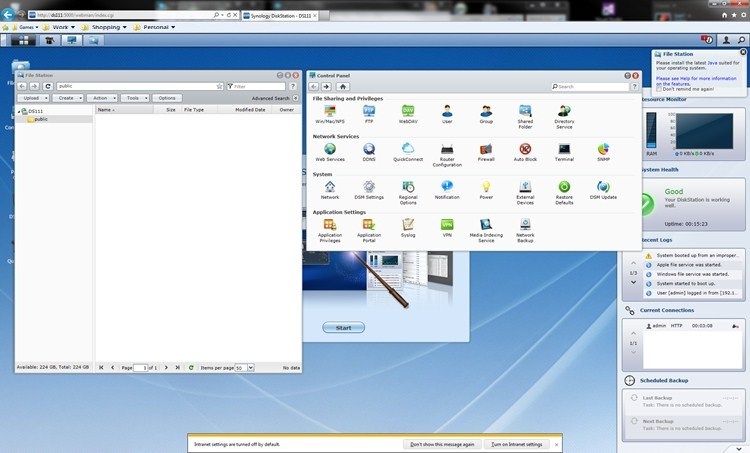750x453 pixels.
Task: Go to next page in File Station
Action: tap(166, 367)
